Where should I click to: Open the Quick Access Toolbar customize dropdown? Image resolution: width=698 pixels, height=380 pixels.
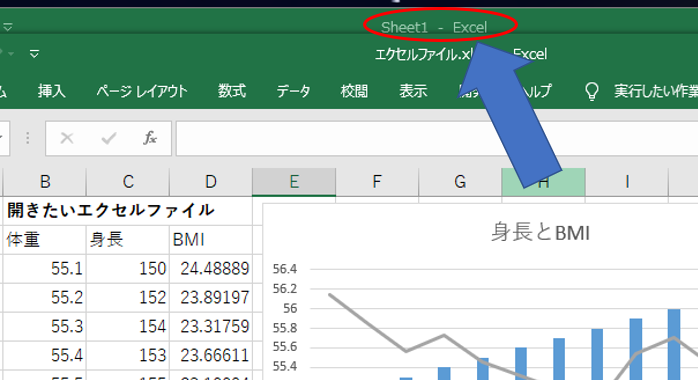pyautogui.click(x=34, y=54)
